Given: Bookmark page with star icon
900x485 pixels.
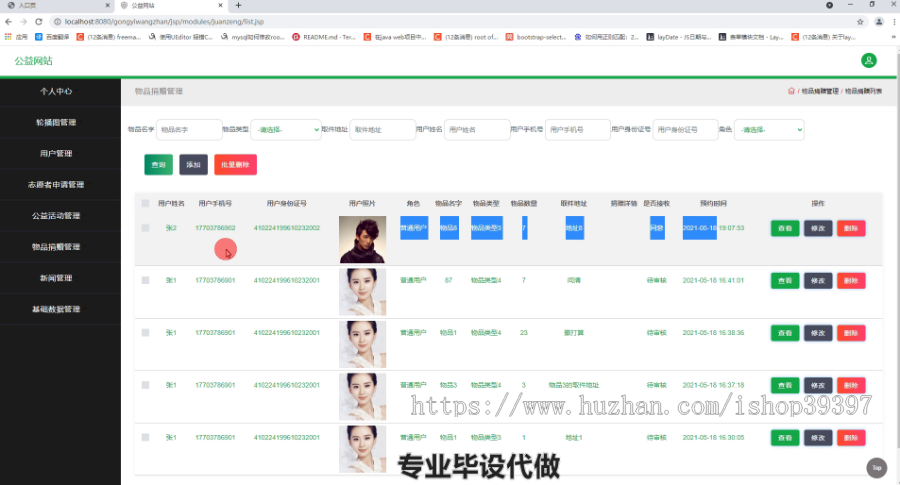Looking at the screenshot, I should (x=860, y=22).
